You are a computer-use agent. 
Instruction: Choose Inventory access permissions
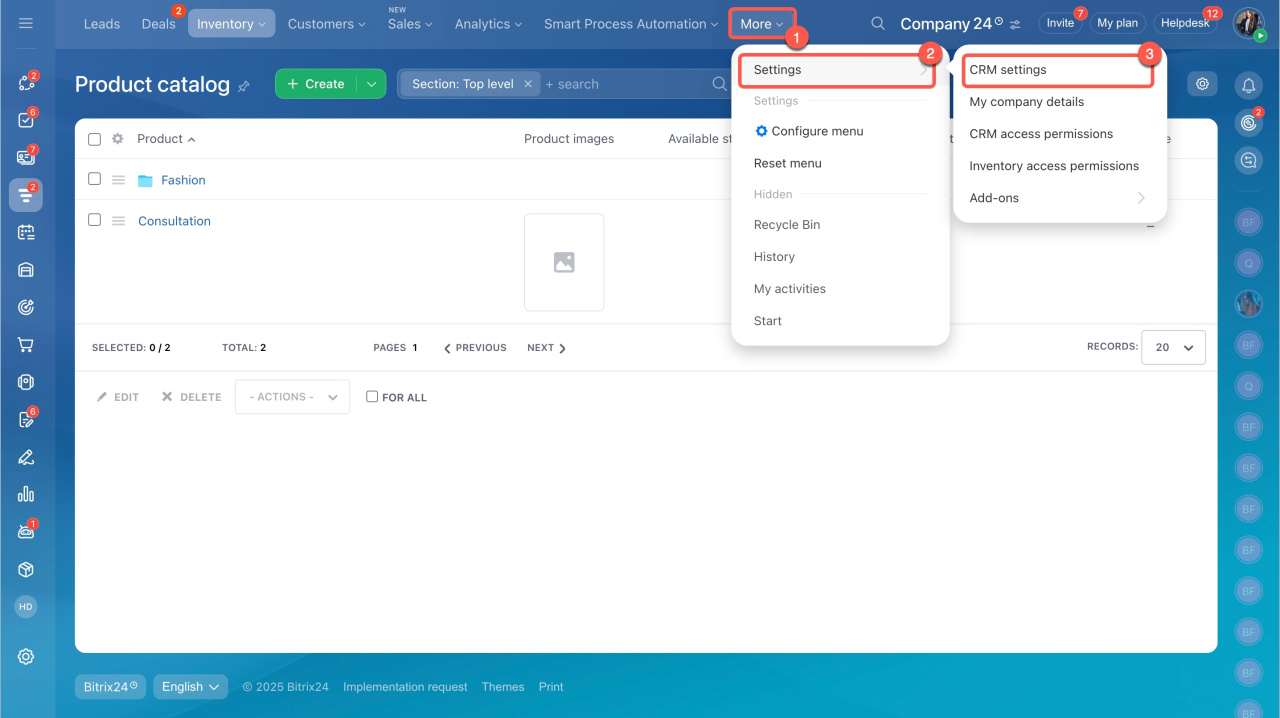[1054, 166]
